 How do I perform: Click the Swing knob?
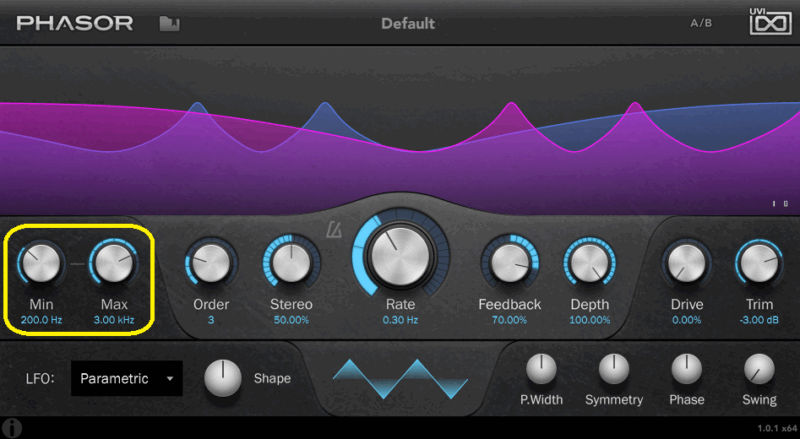(759, 369)
